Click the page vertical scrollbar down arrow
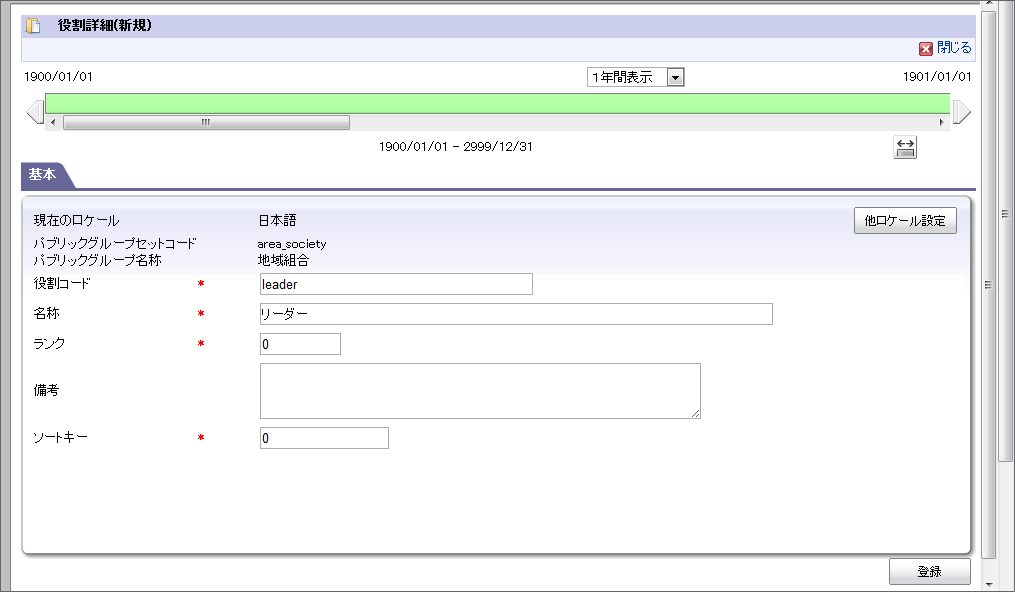This screenshot has width=1015, height=592. (x=988, y=584)
